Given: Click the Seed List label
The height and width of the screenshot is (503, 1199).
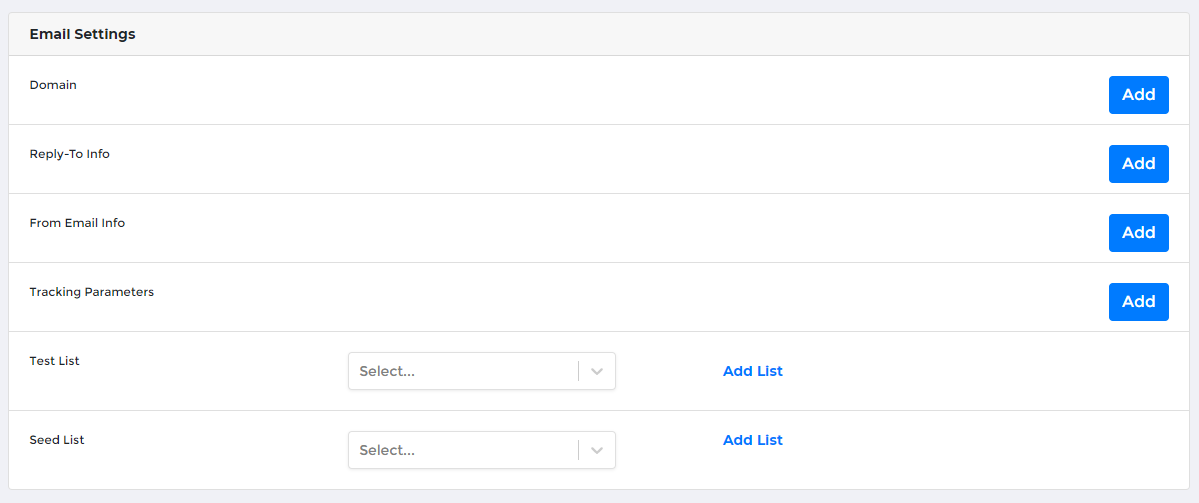Looking at the screenshot, I should [x=57, y=440].
